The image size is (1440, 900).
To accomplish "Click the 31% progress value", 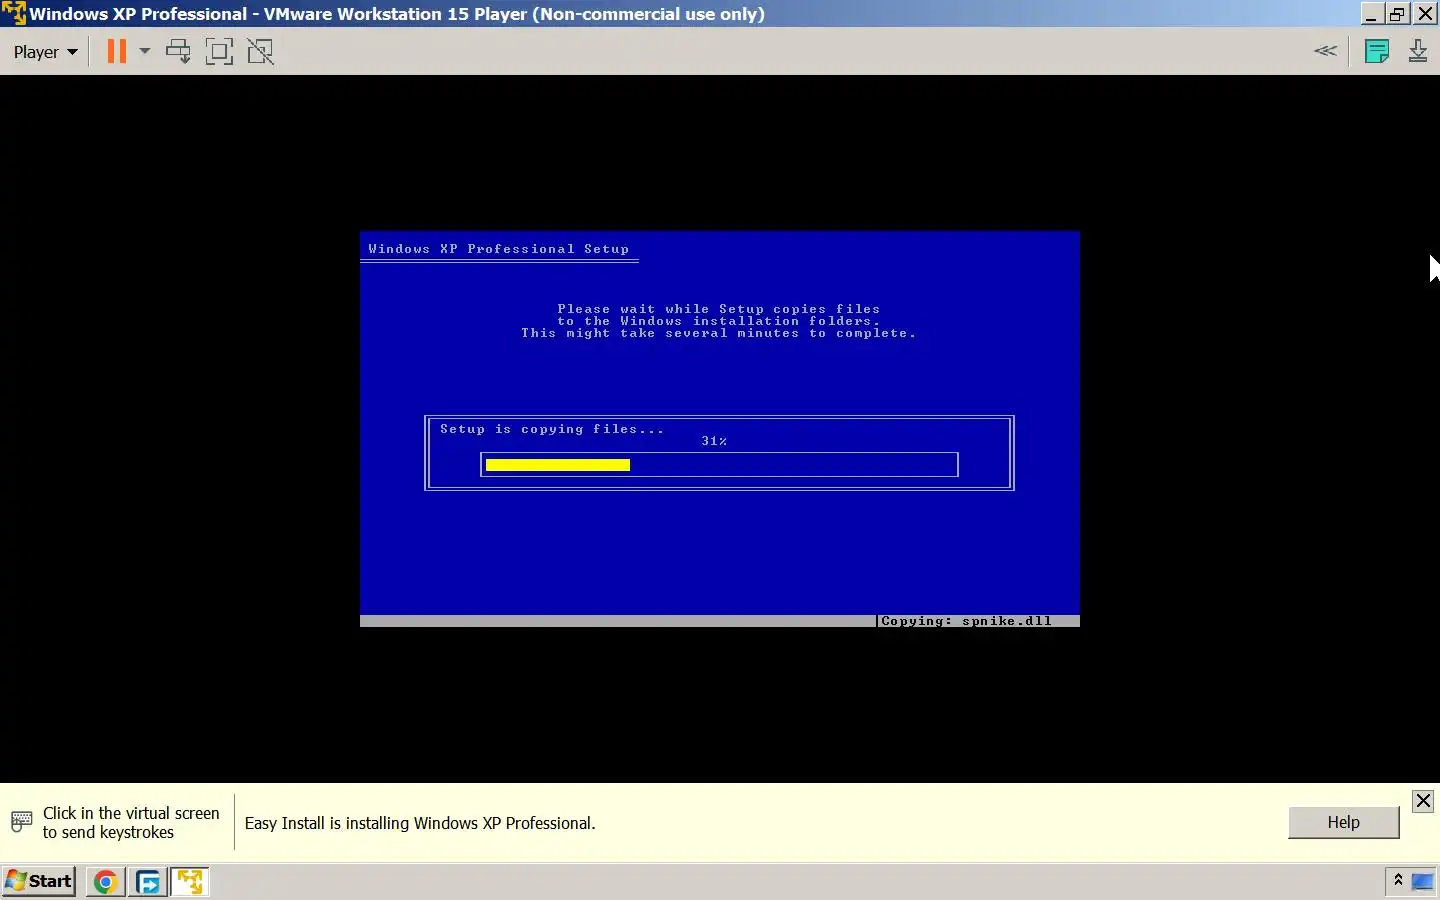I will click(x=714, y=441).
